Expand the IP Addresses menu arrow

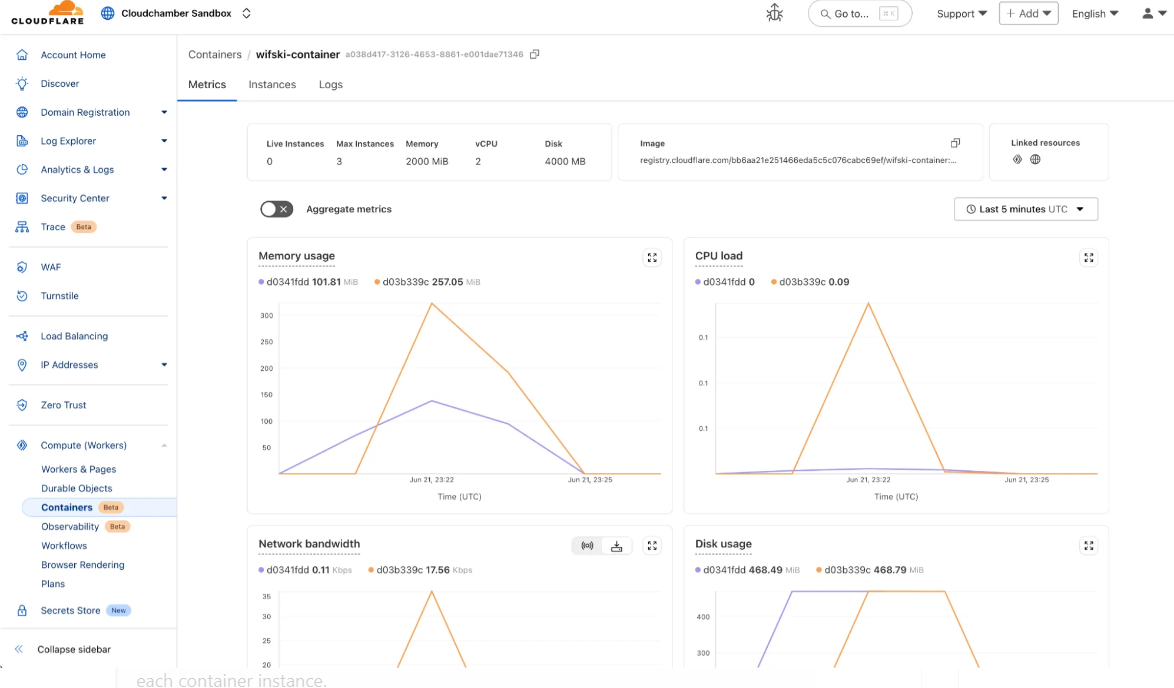point(164,365)
